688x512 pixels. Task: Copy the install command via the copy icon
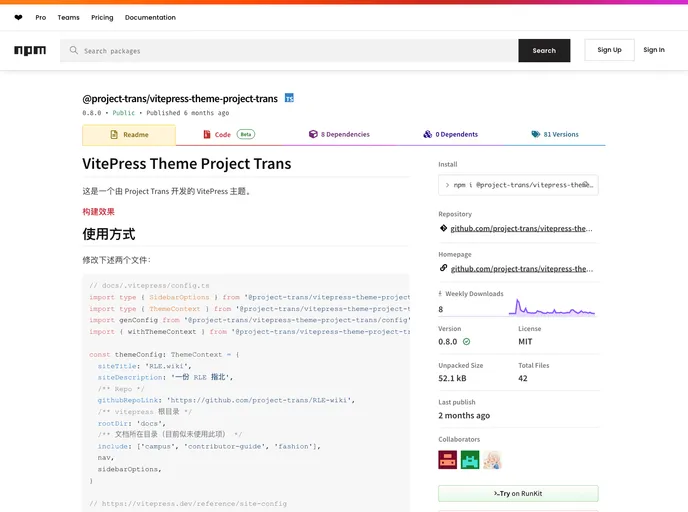click(x=586, y=185)
